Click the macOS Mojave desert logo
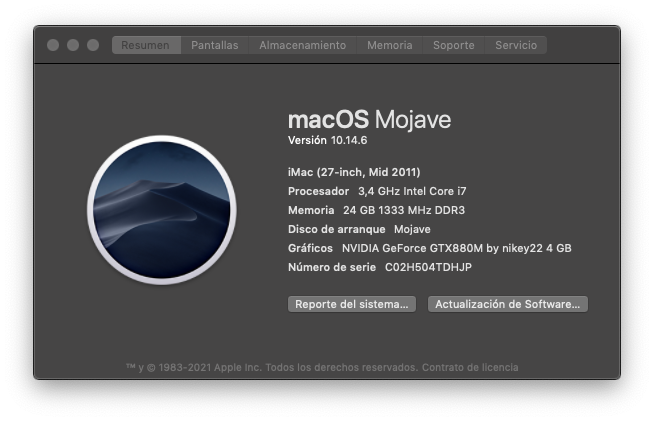Viewport: 654px width, 421px height. click(162, 210)
